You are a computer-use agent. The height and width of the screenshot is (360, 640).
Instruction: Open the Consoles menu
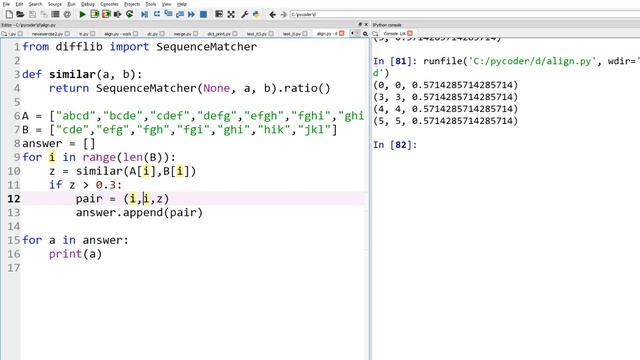[x=109, y=4]
